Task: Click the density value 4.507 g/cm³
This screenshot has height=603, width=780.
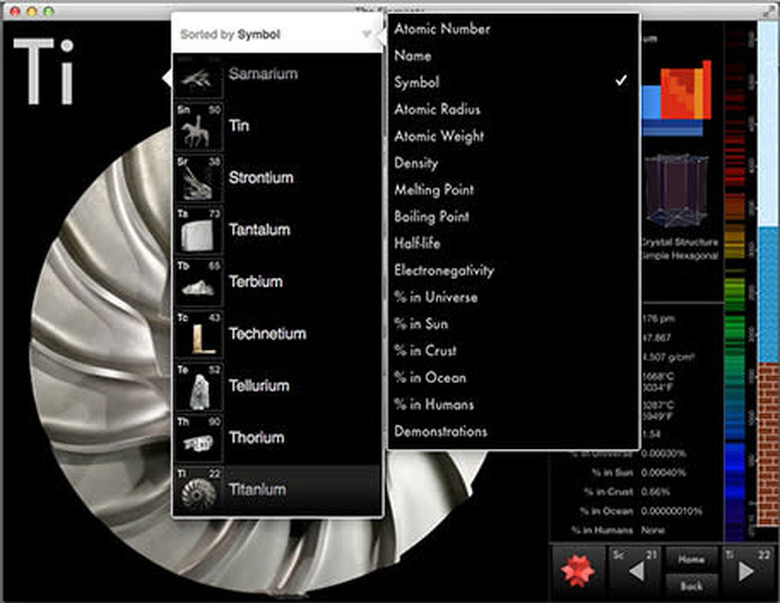Action: pyautogui.click(x=668, y=357)
